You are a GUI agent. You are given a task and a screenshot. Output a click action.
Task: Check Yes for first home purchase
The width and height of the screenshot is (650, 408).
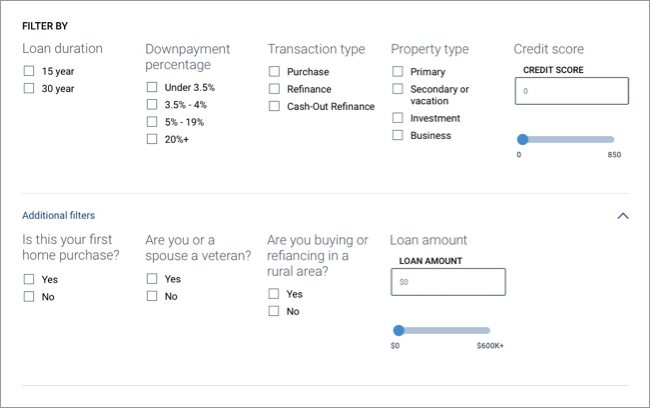pos(29,280)
